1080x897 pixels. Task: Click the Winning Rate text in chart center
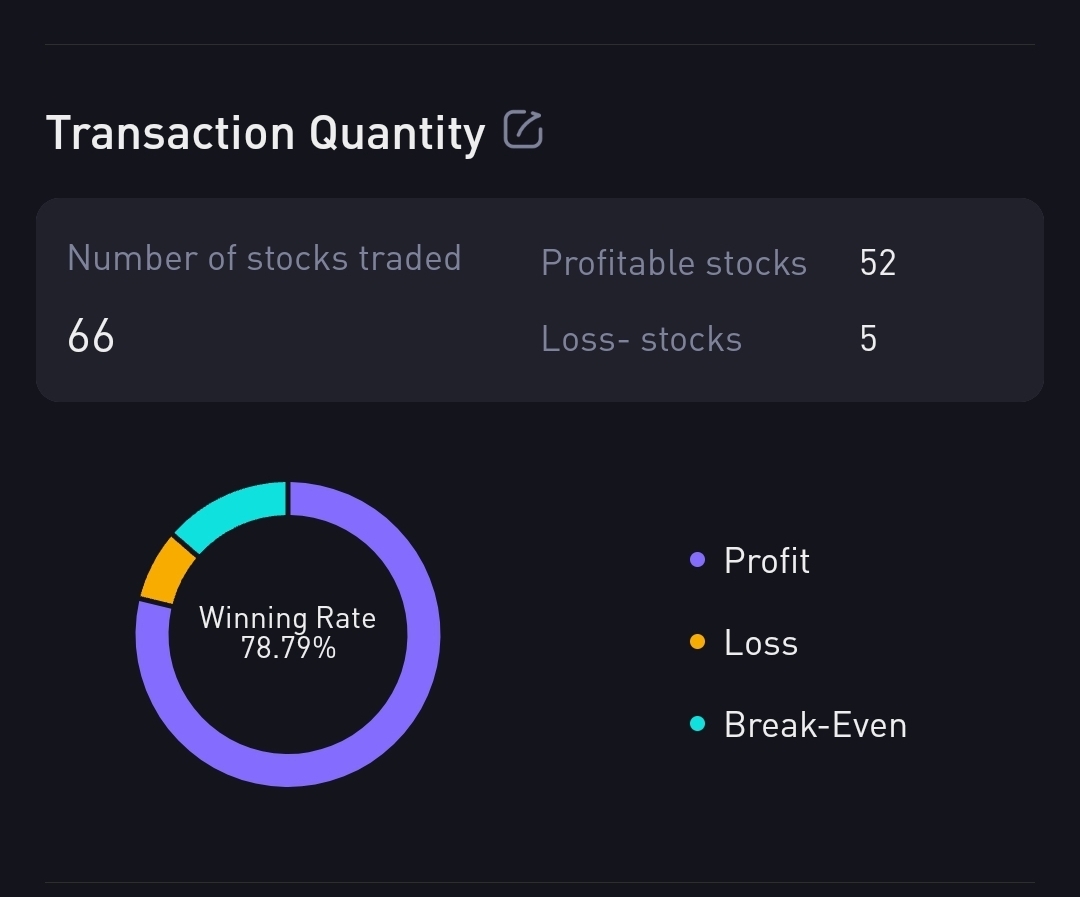tap(287, 617)
